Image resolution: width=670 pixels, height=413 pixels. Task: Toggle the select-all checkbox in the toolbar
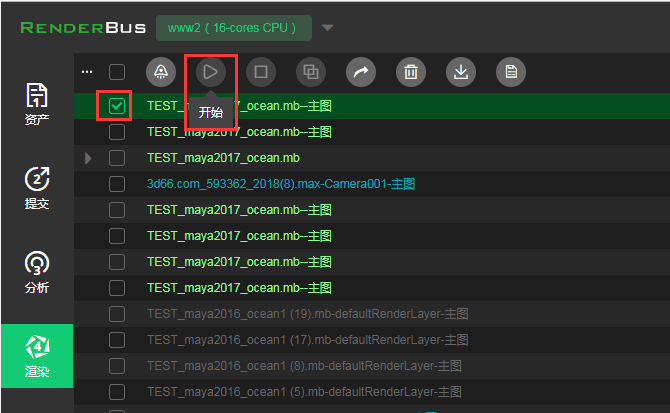pos(117,72)
